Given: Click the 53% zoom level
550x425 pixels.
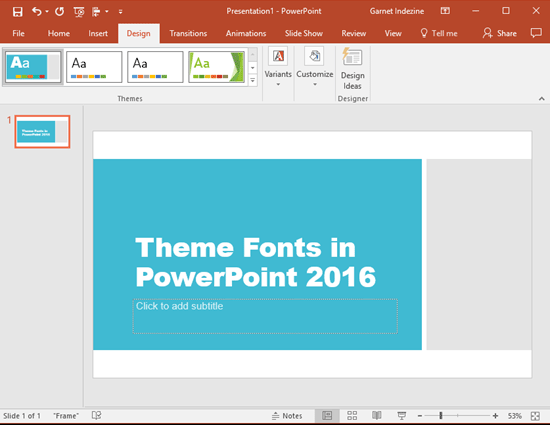Looking at the screenshot, I should coord(515,416).
